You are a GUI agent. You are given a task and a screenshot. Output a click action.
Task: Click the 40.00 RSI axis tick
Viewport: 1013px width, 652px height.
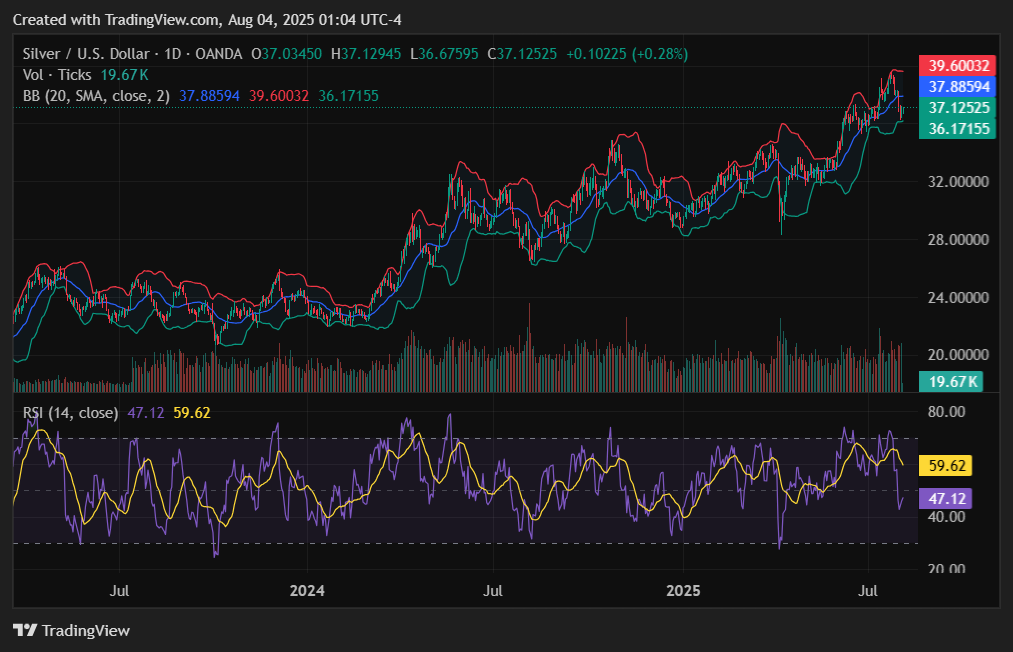(x=946, y=517)
